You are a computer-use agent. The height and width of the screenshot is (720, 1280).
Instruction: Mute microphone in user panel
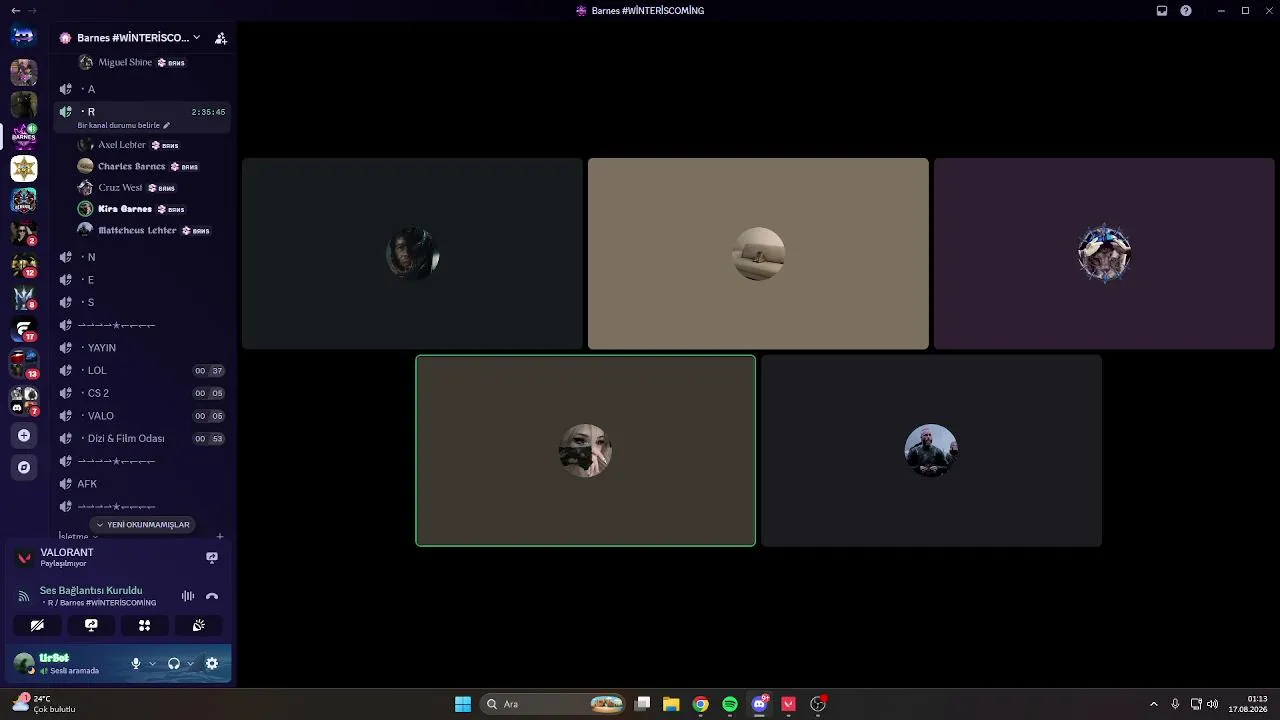(x=136, y=663)
